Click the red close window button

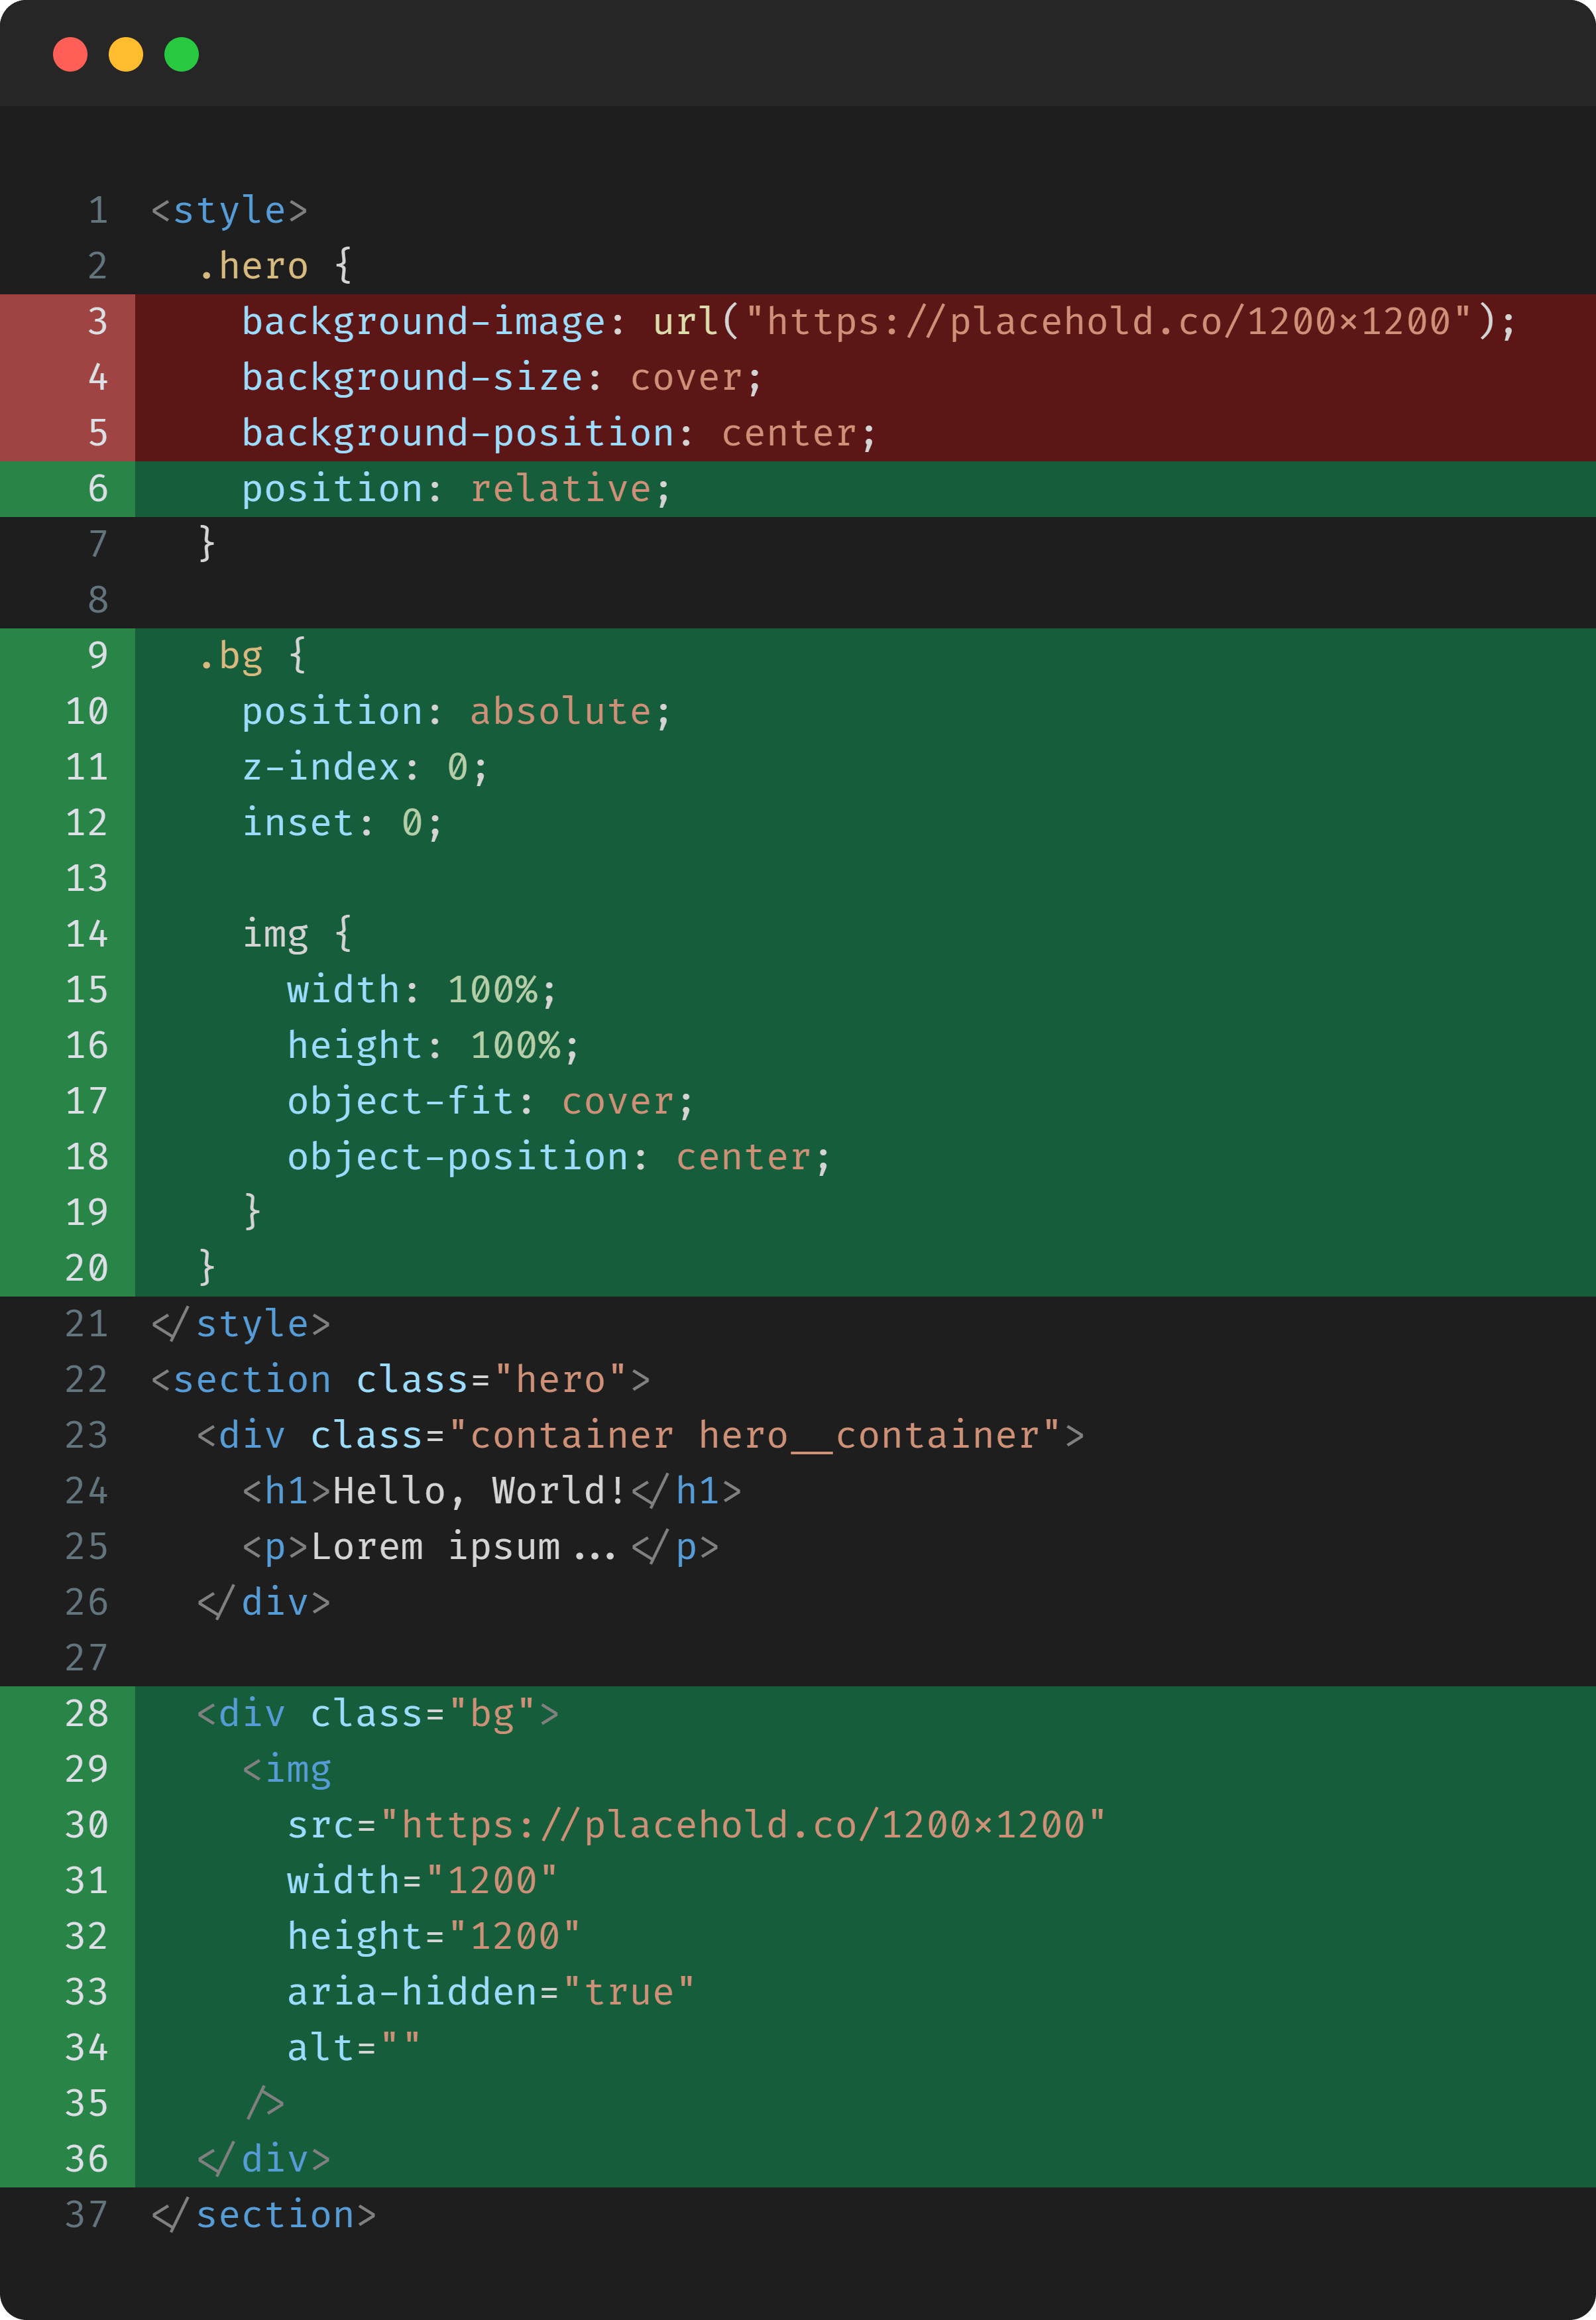click(x=70, y=54)
